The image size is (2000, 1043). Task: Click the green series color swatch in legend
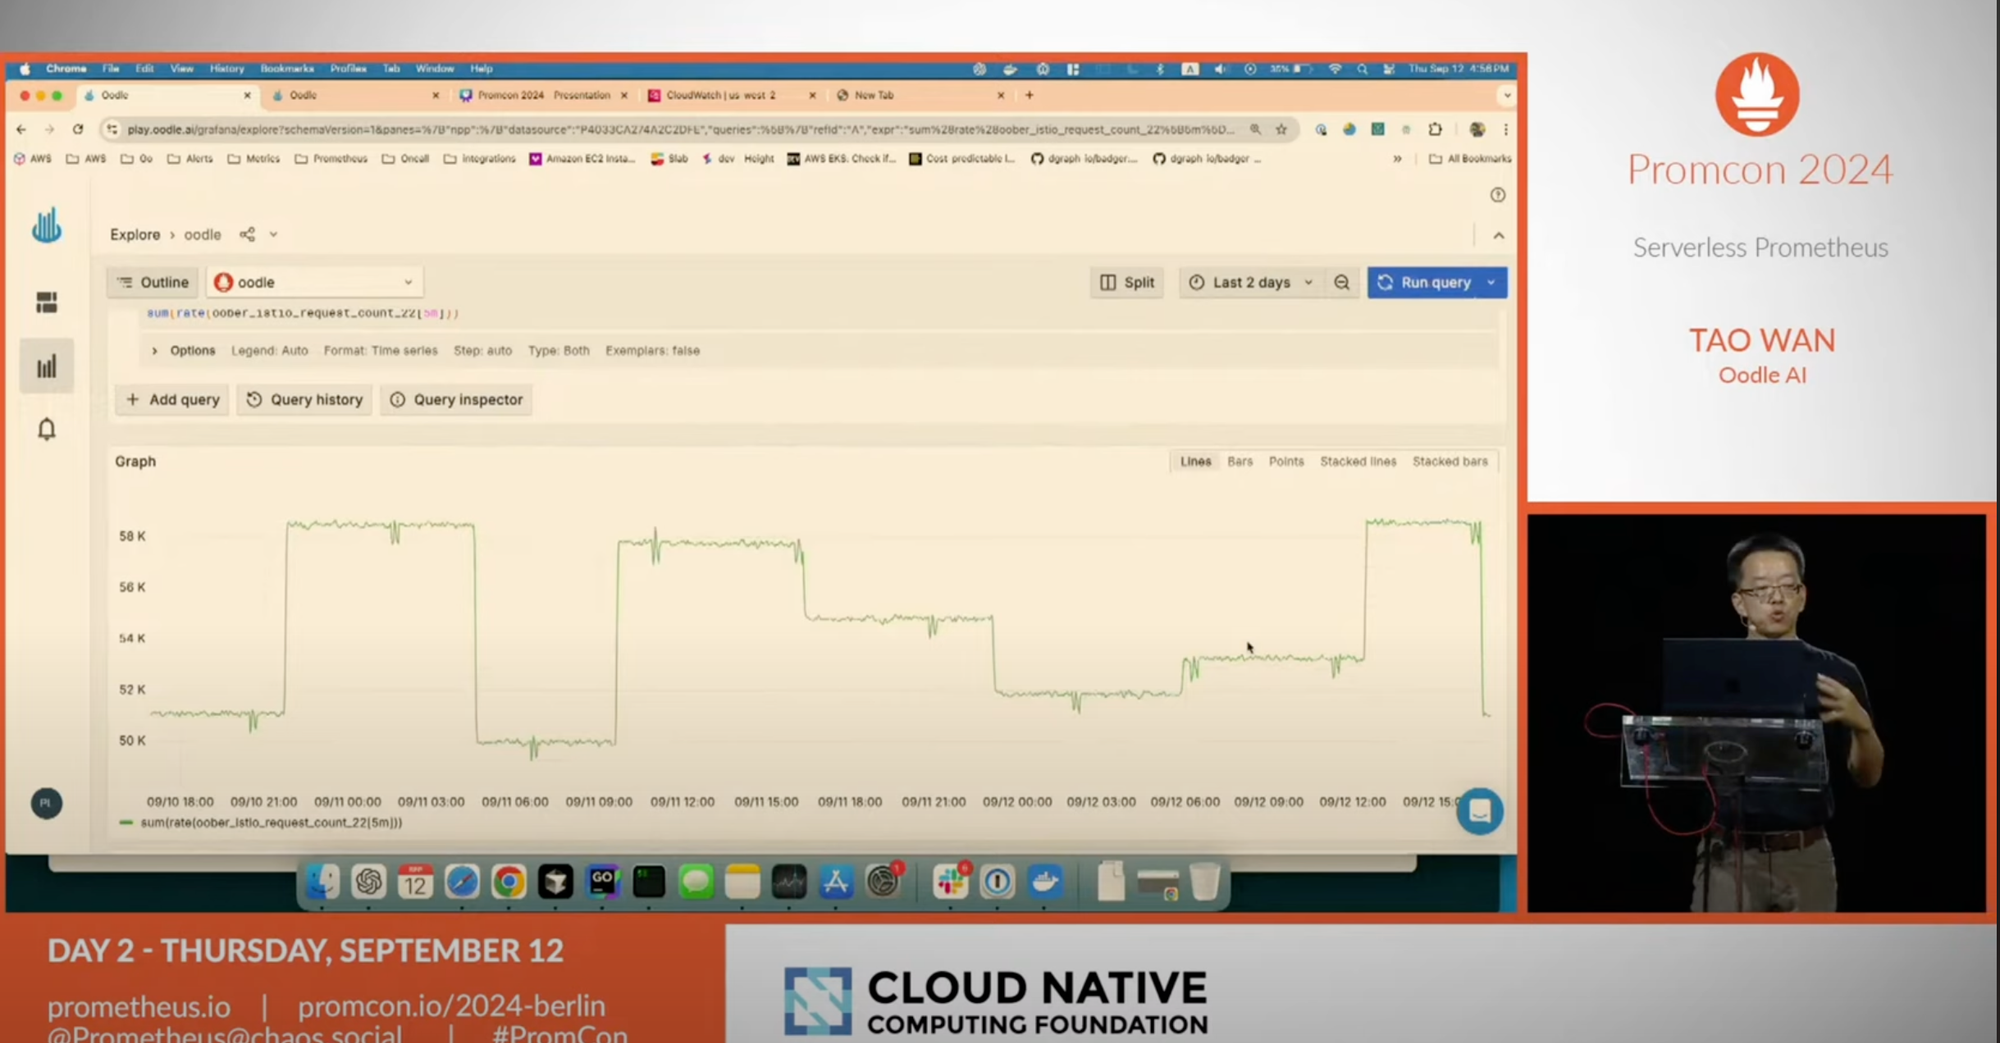pyautogui.click(x=126, y=823)
